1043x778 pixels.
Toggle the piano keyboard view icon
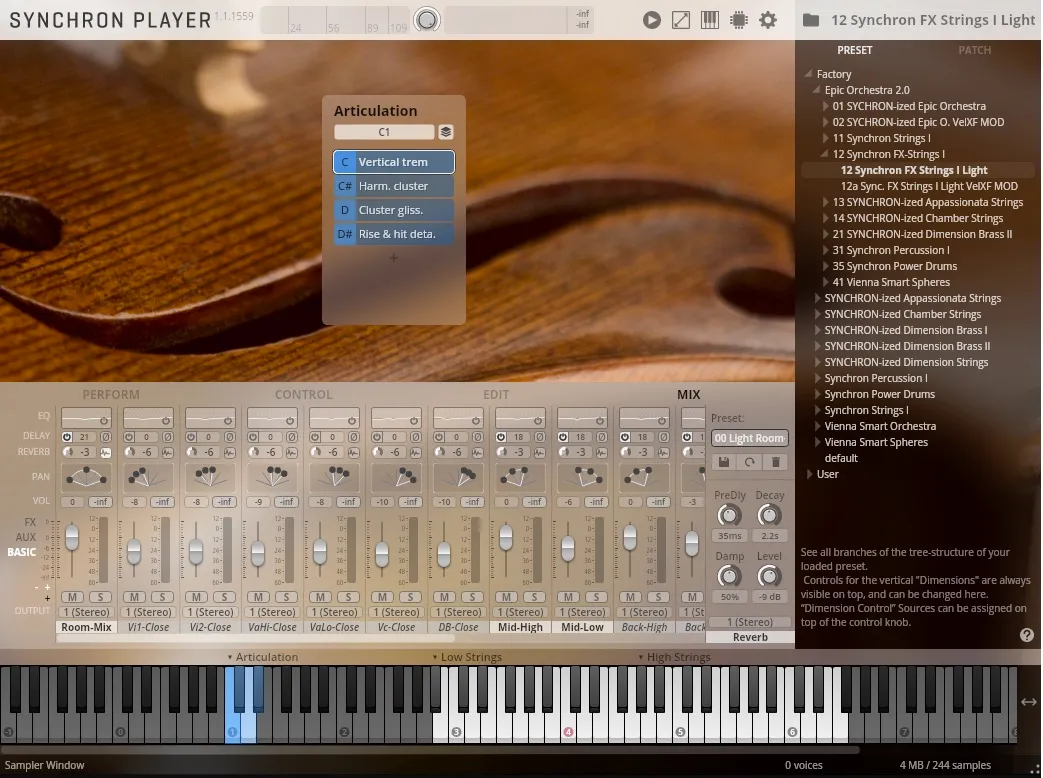tap(709, 20)
